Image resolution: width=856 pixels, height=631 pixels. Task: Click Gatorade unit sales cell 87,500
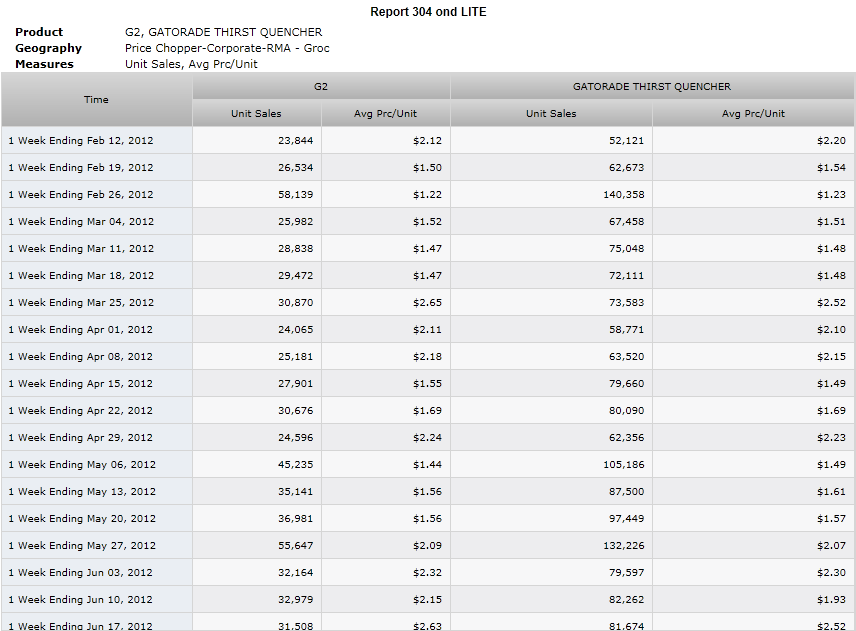(551, 492)
